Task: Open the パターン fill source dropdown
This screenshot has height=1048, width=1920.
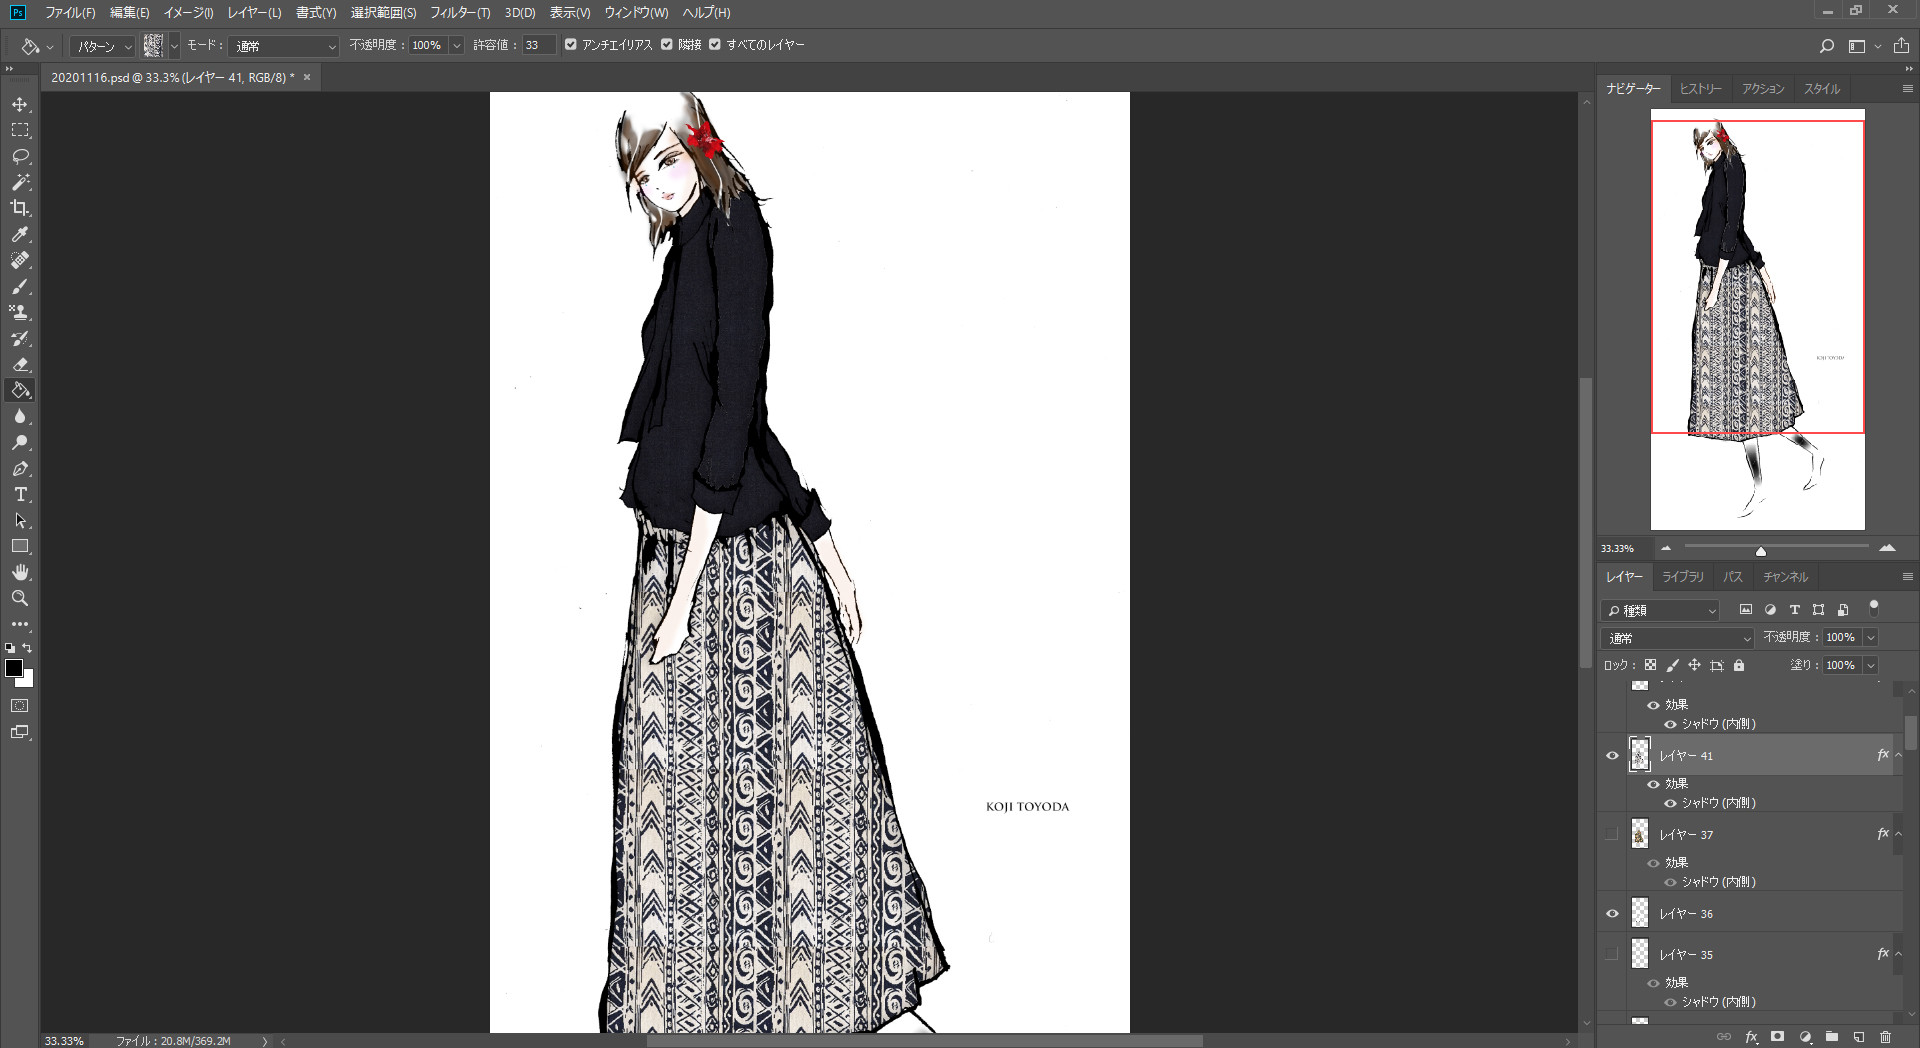Action: click(x=104, y=46)
